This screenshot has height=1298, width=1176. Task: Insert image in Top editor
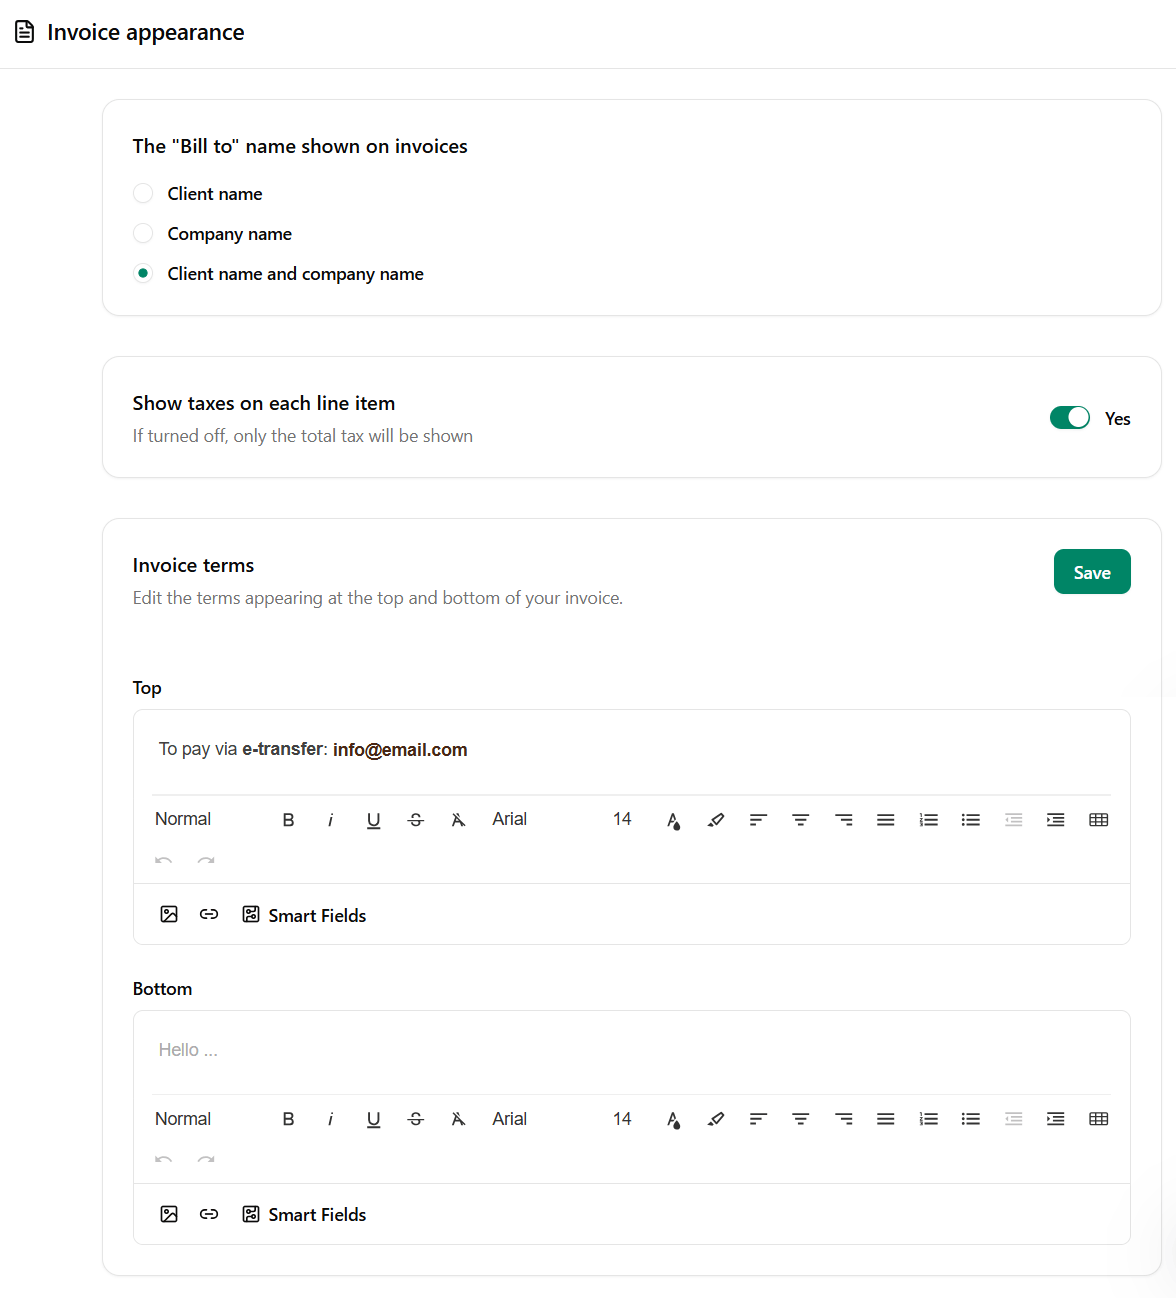[x=169, y=914]
